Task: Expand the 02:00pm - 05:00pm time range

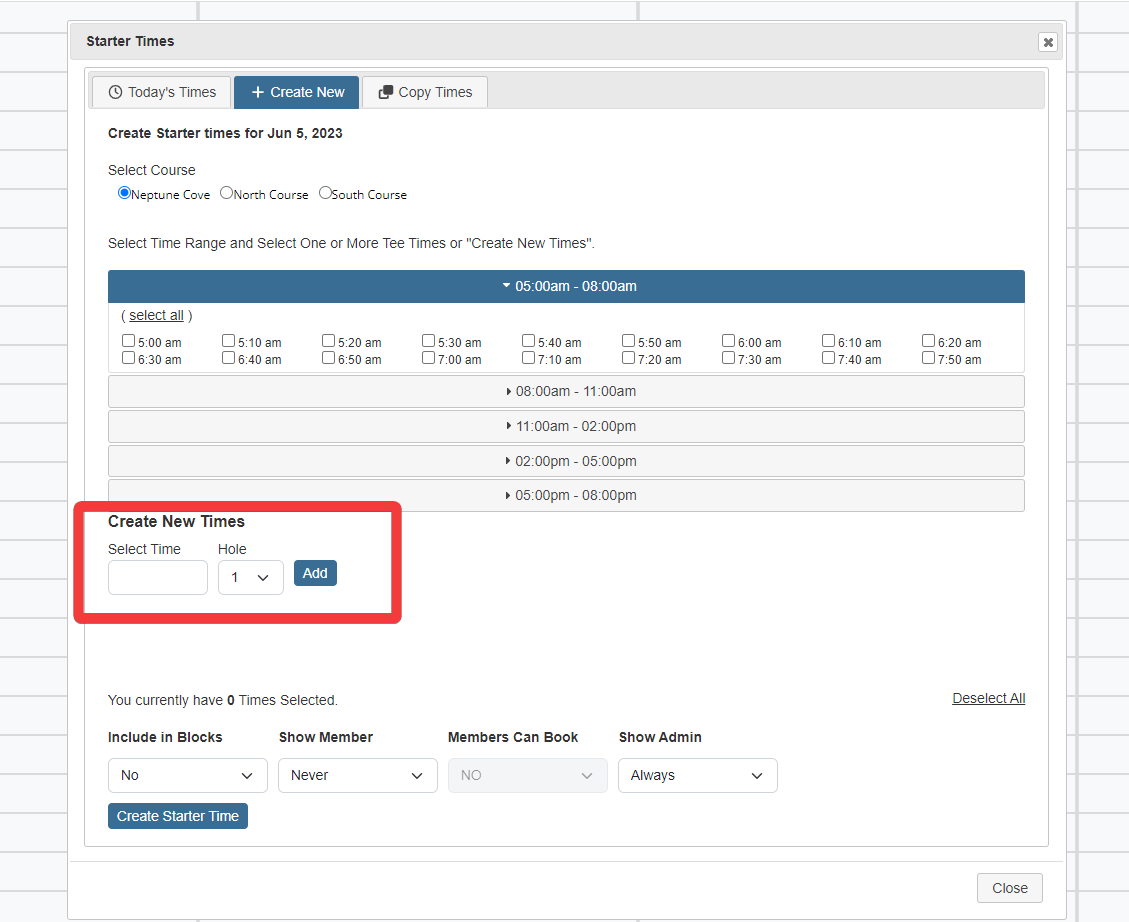Action: [x=566, y=460]
